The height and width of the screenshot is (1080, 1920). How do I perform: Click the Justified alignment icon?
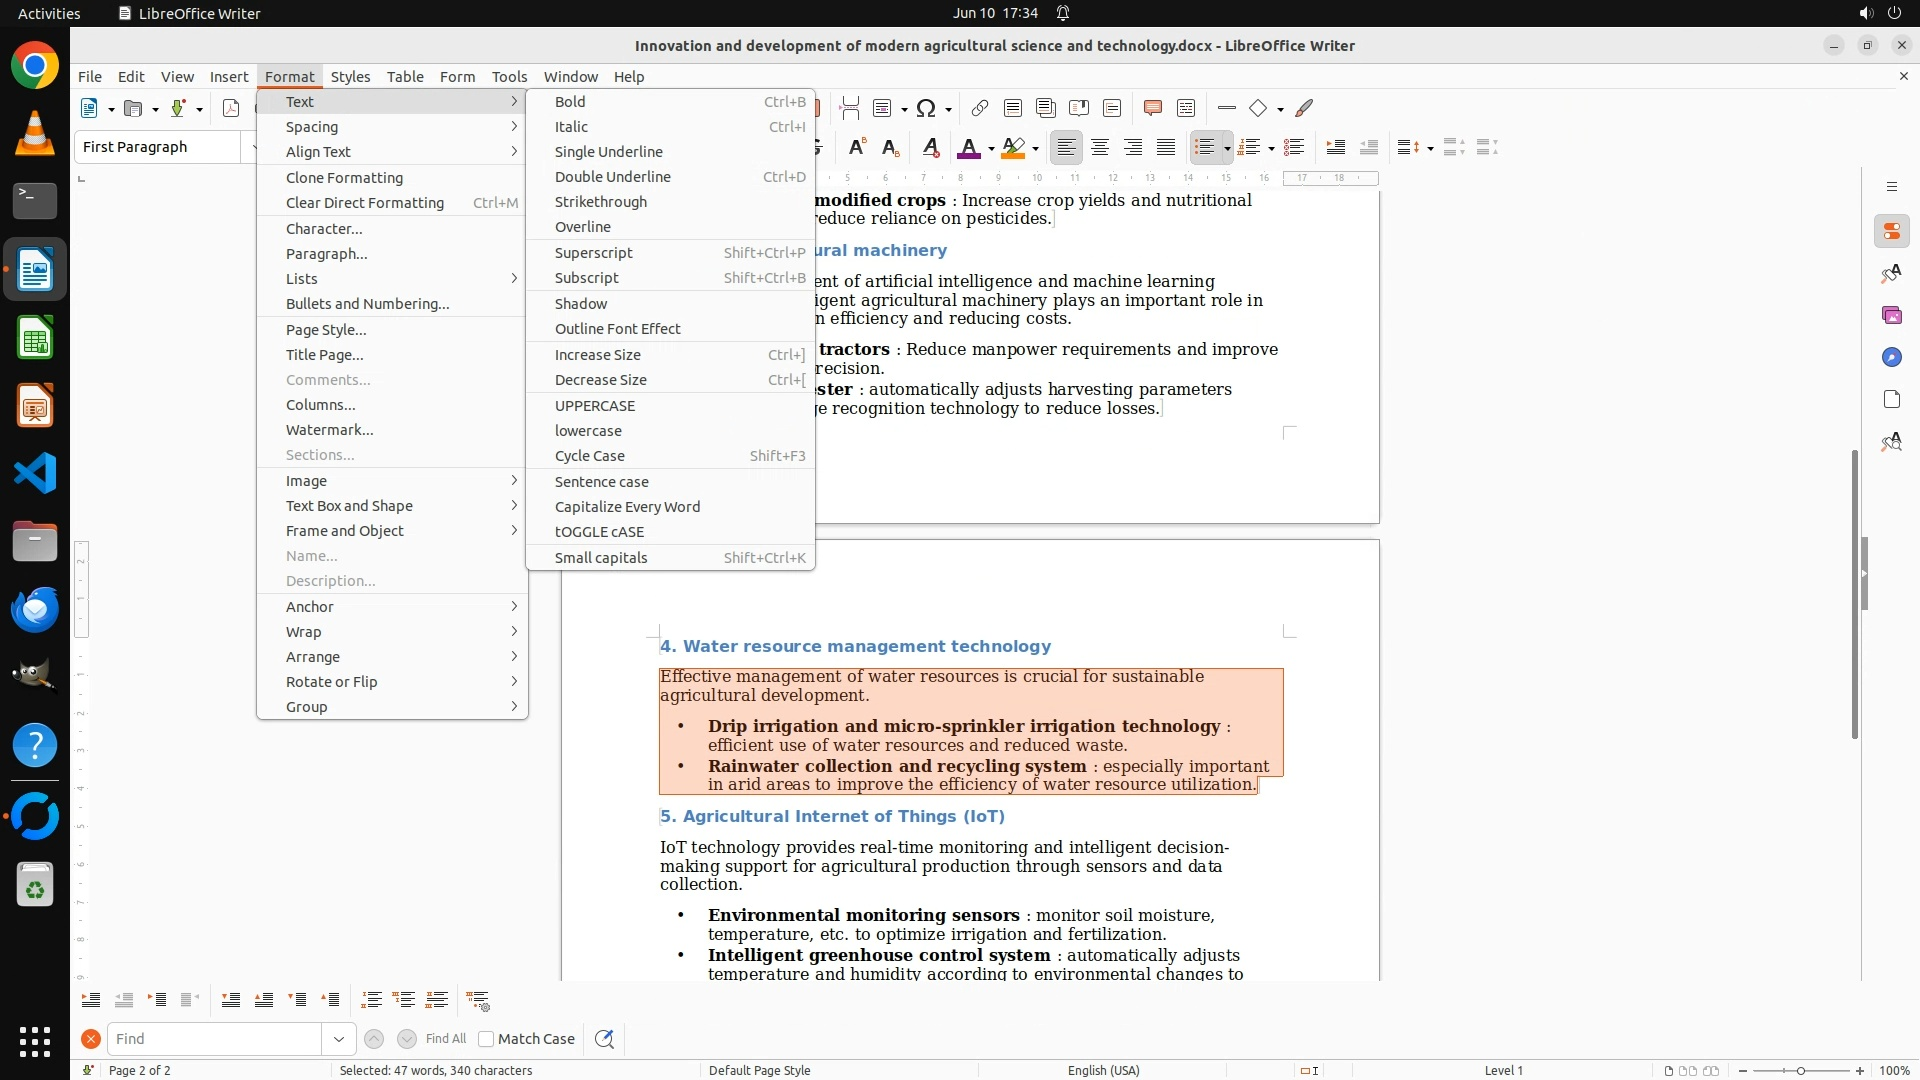point(1166,148)
